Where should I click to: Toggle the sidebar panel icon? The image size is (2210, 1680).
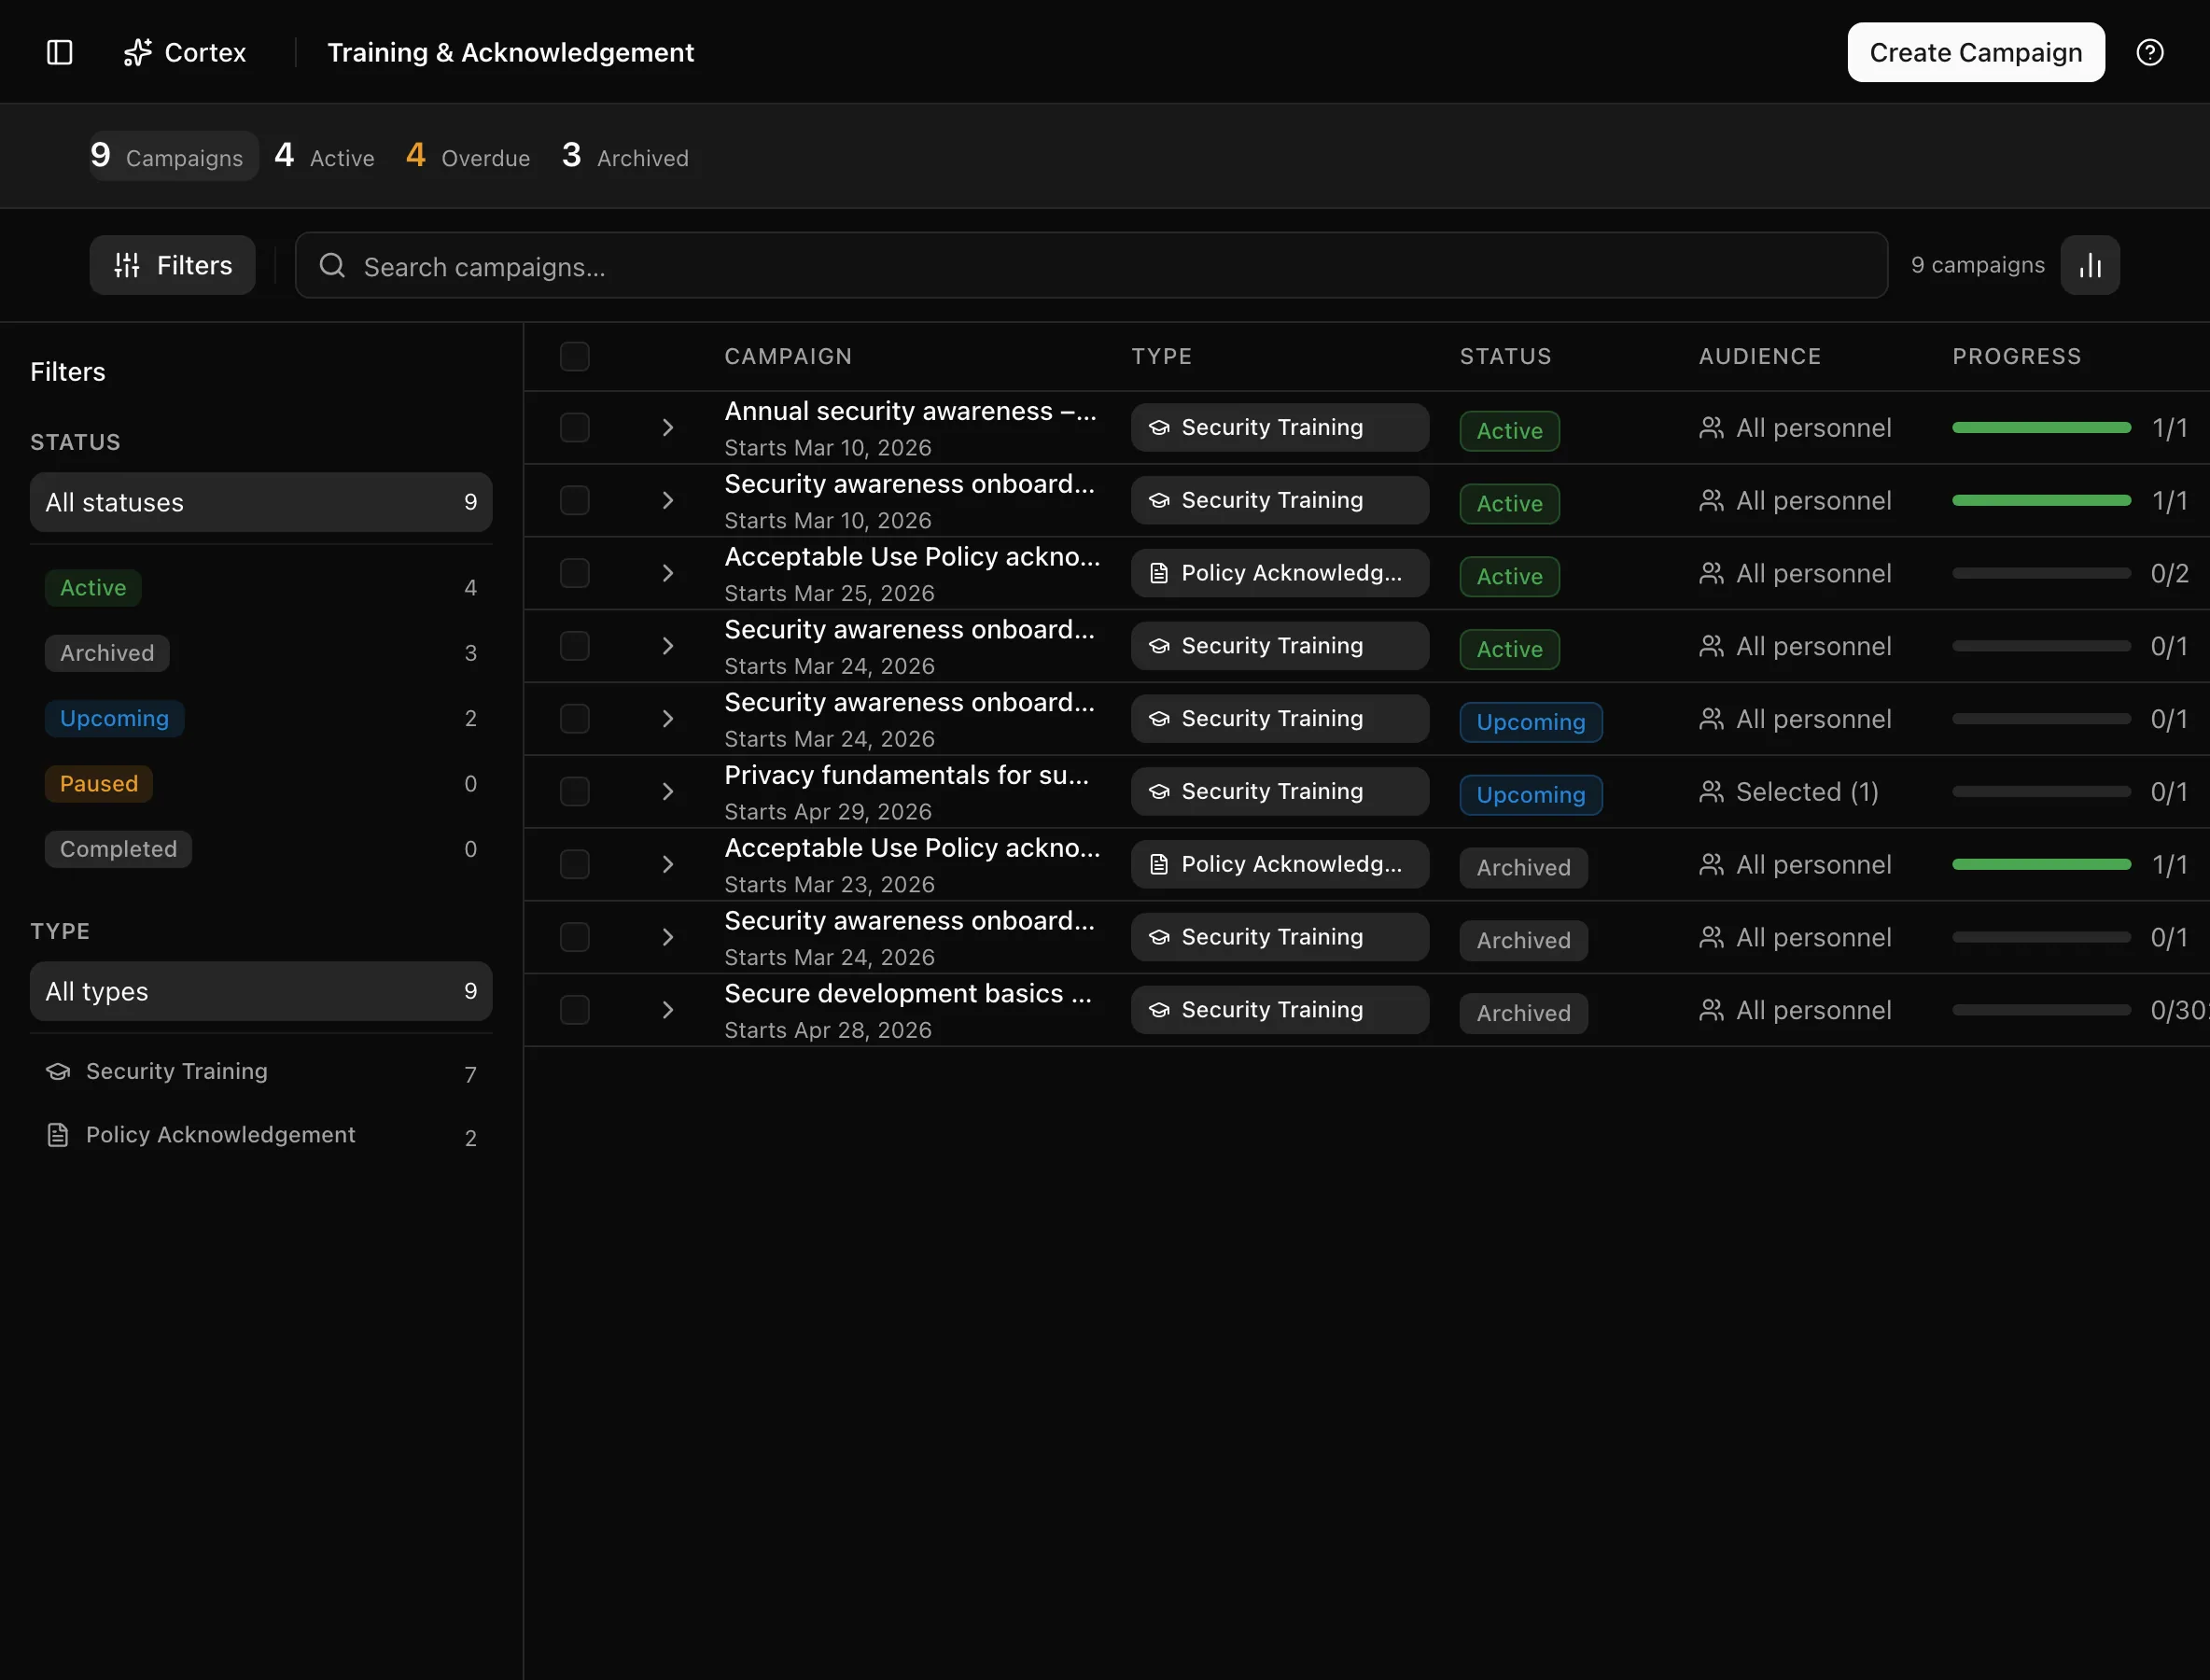[60, 52]
